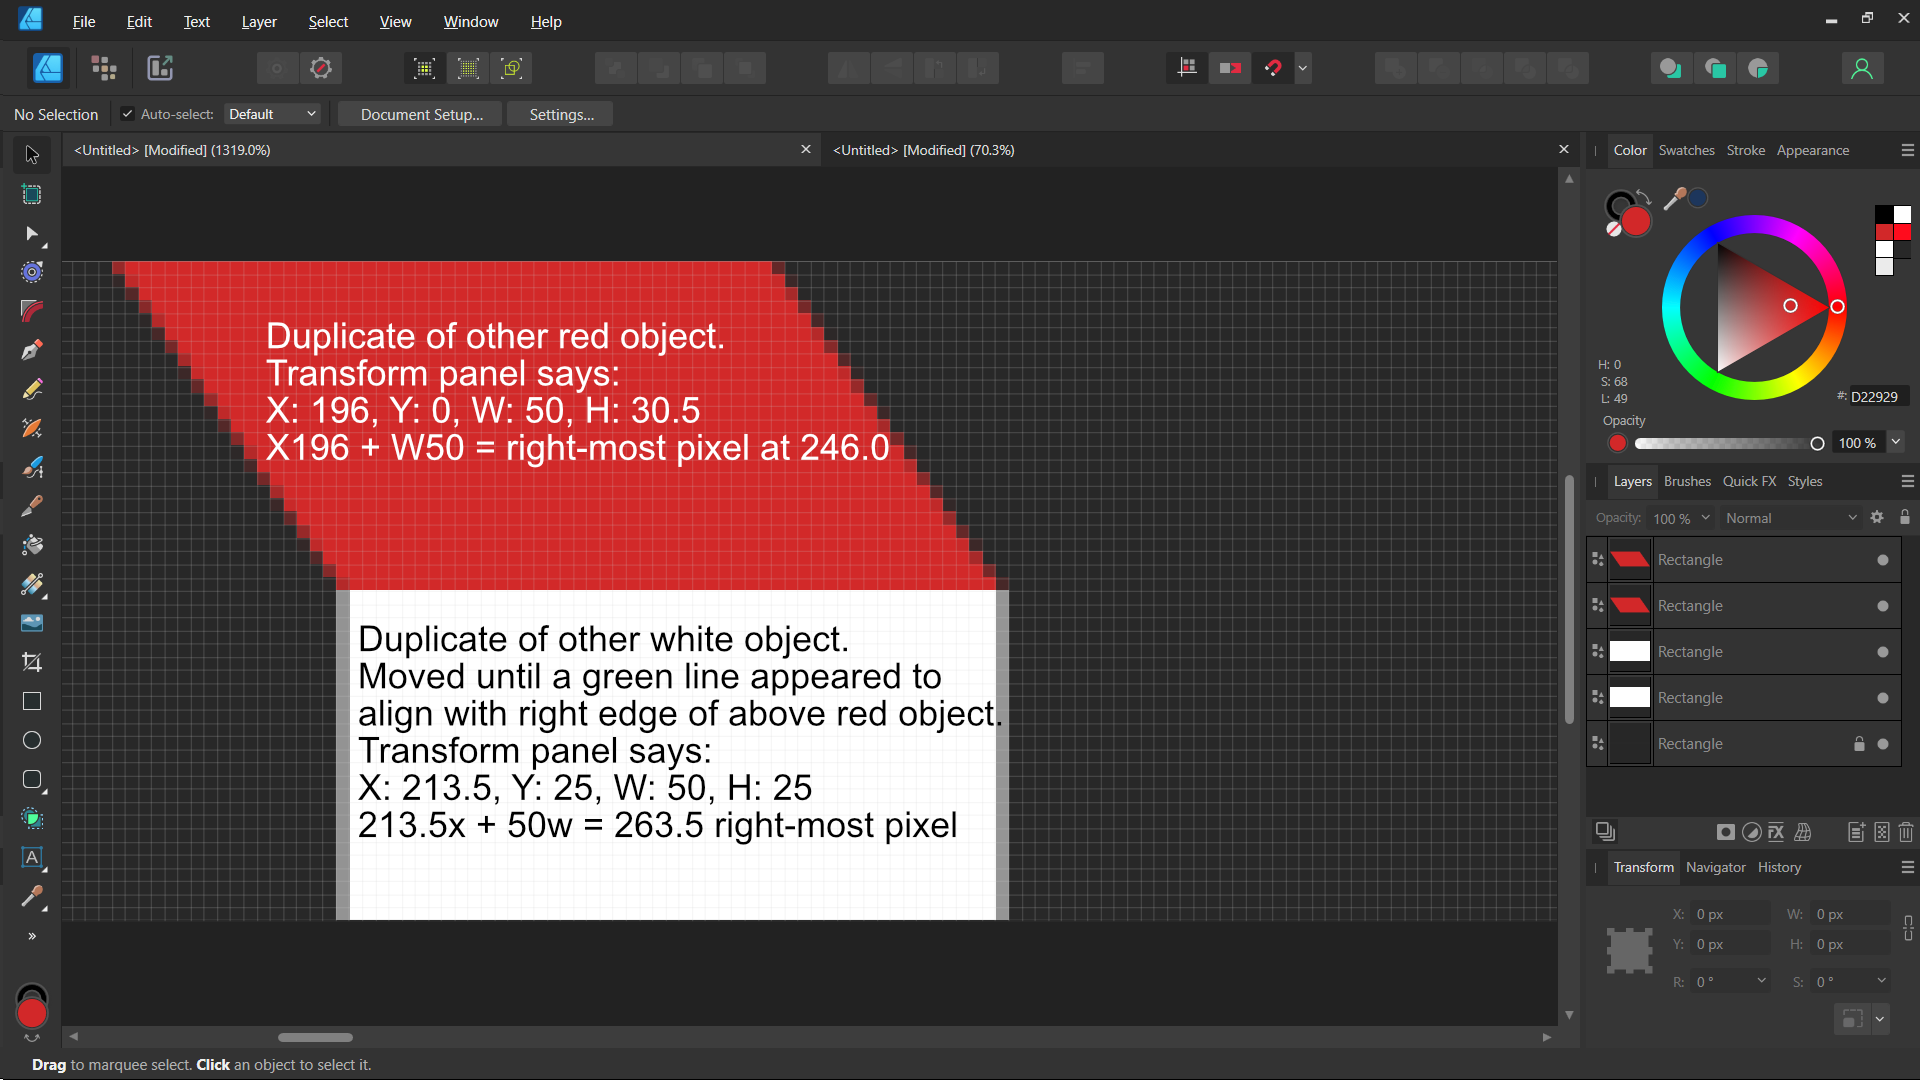Toggle snapping magnet button
The height and width of the screenshot is (1080, 1920).
(1273, 68)
